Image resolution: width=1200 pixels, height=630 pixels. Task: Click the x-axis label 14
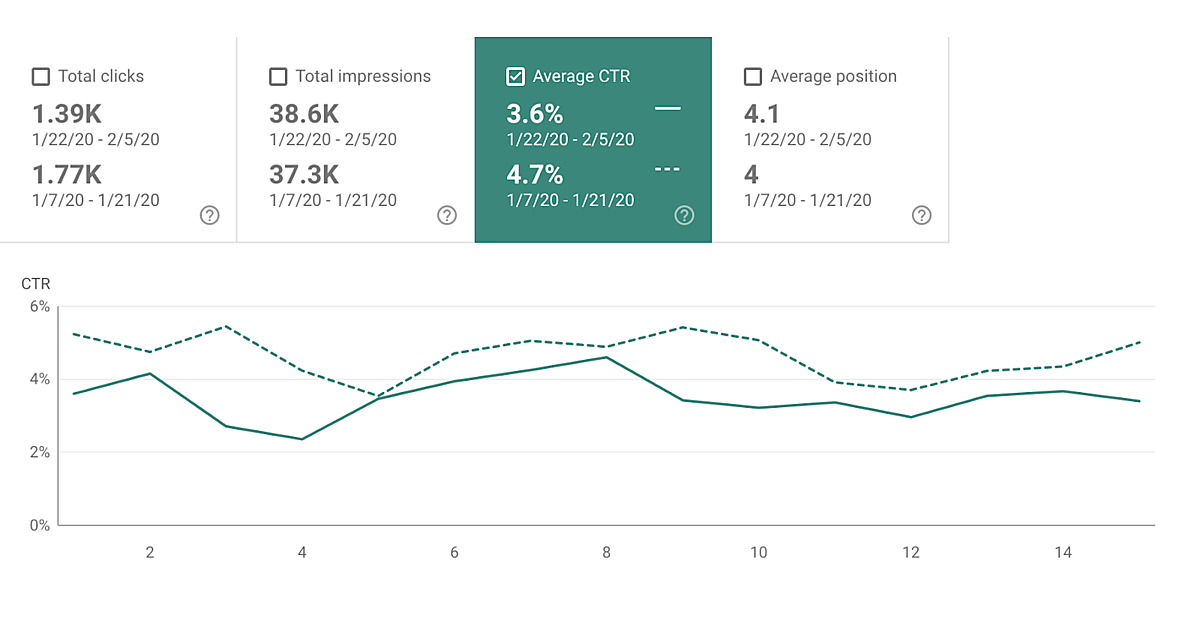[1063, 552]
